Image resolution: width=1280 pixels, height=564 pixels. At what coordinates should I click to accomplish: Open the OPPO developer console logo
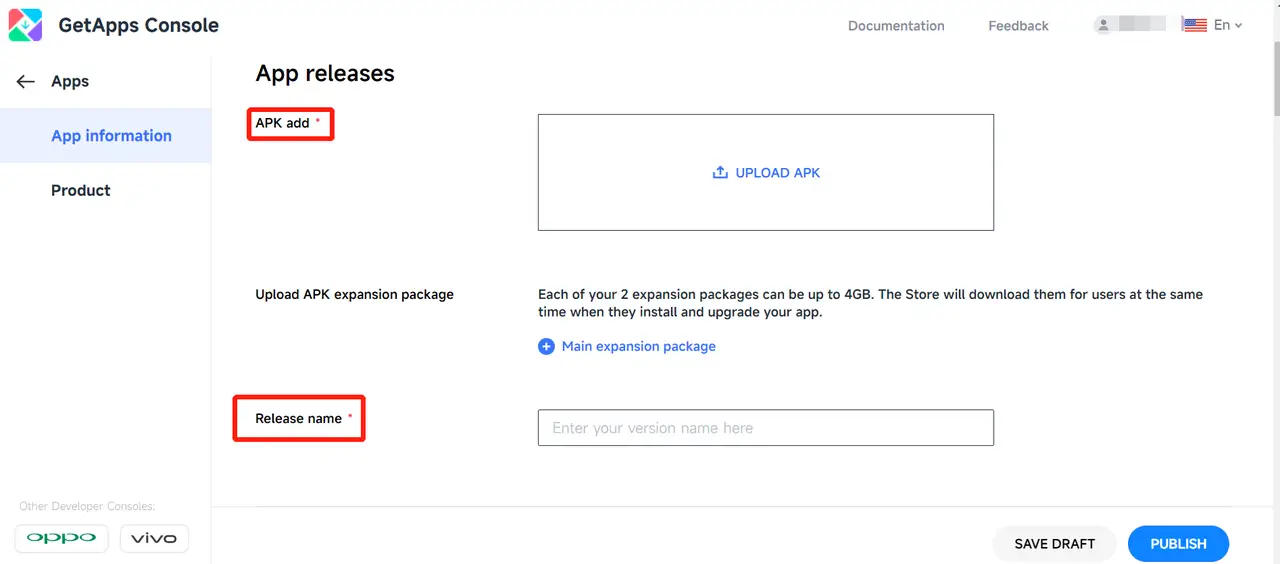(x=62, y=538)
